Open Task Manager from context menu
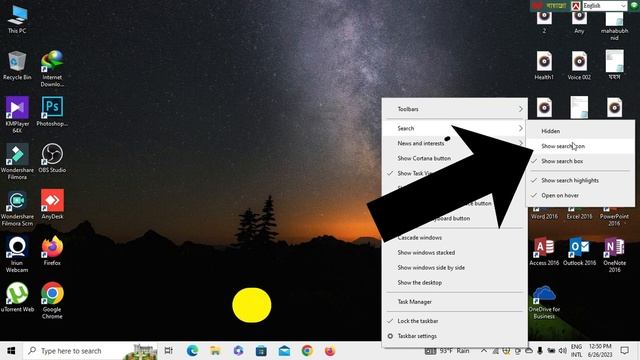The width and height of the screenshot is (640, 360). pyautogui.click(x=455, y=302)
